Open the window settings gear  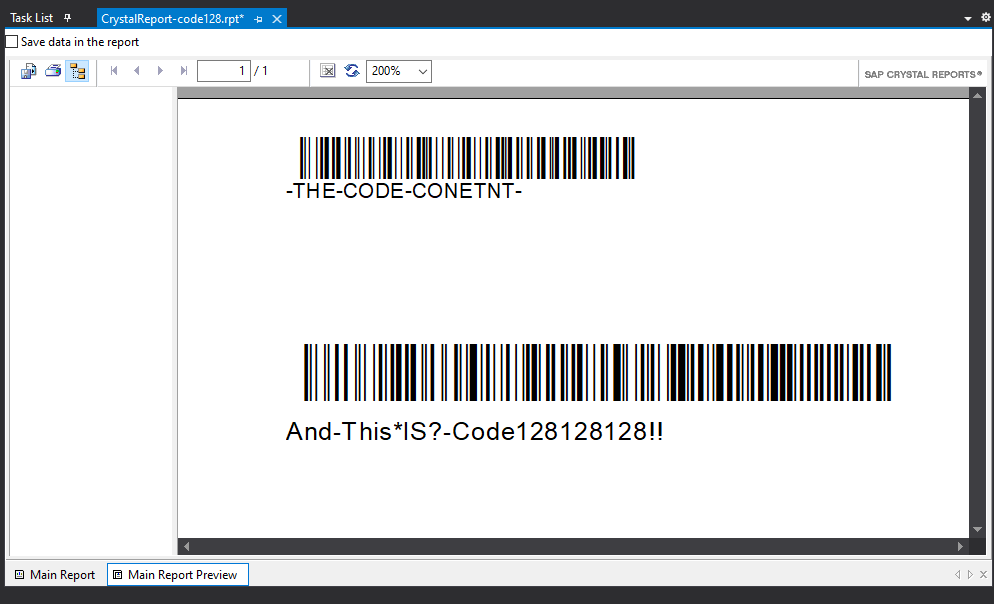pyautogui.click(x=986, y=18)
